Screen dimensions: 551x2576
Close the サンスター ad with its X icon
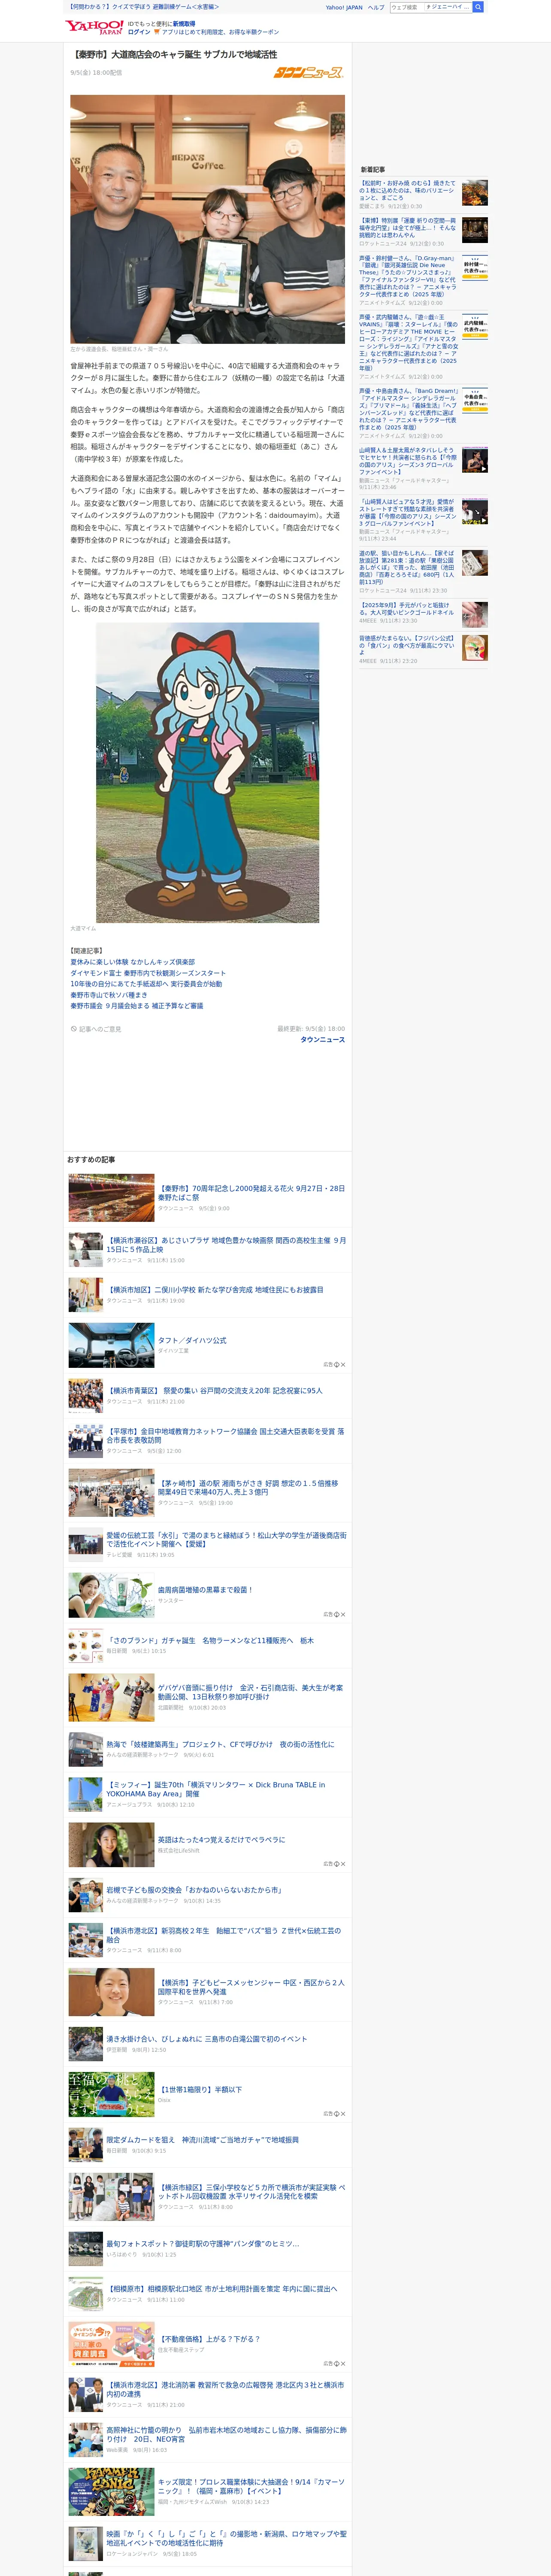(x=342, y=1614)
